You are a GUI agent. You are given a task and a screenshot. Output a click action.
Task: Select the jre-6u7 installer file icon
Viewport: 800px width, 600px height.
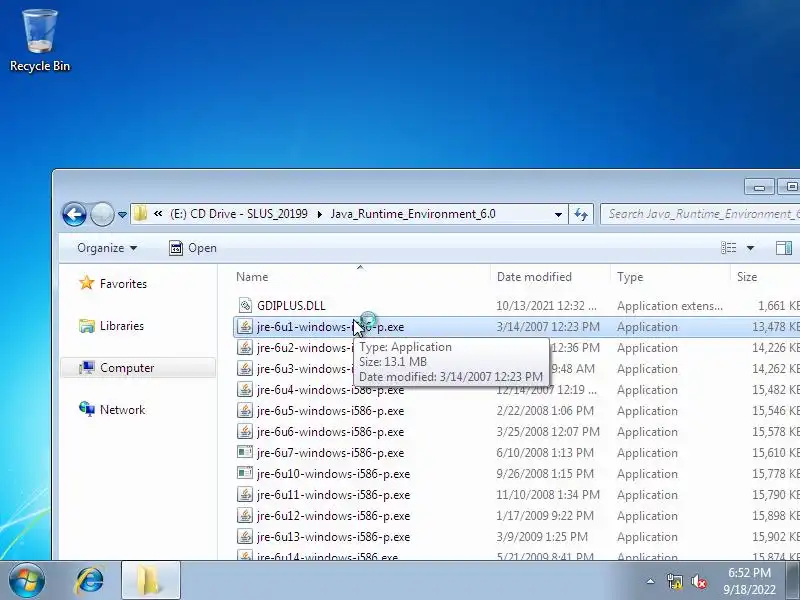coord(245,453)
